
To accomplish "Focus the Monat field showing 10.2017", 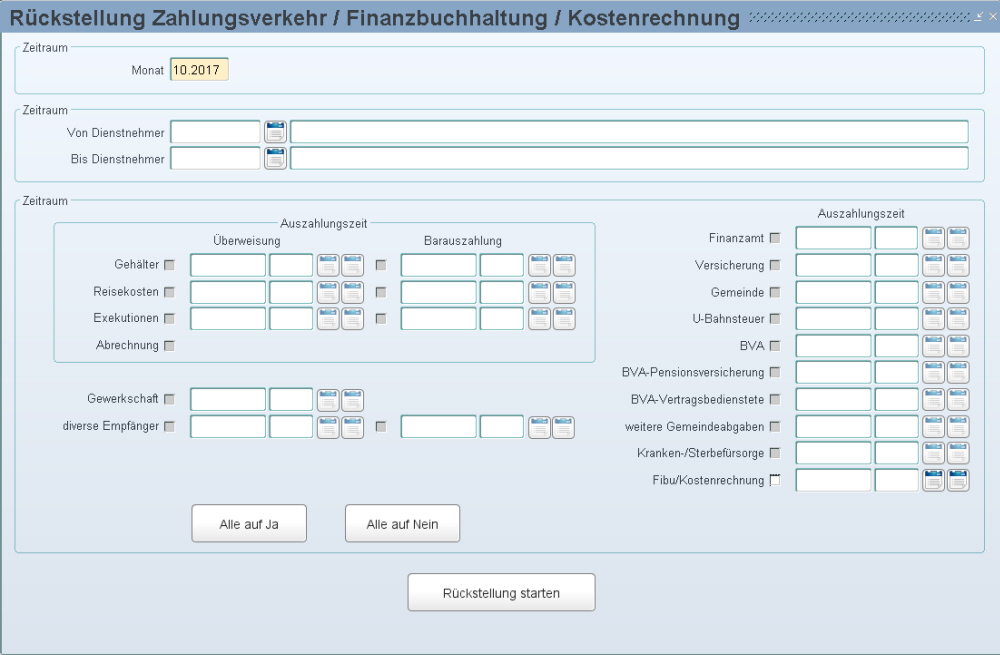I will [199, 70].
